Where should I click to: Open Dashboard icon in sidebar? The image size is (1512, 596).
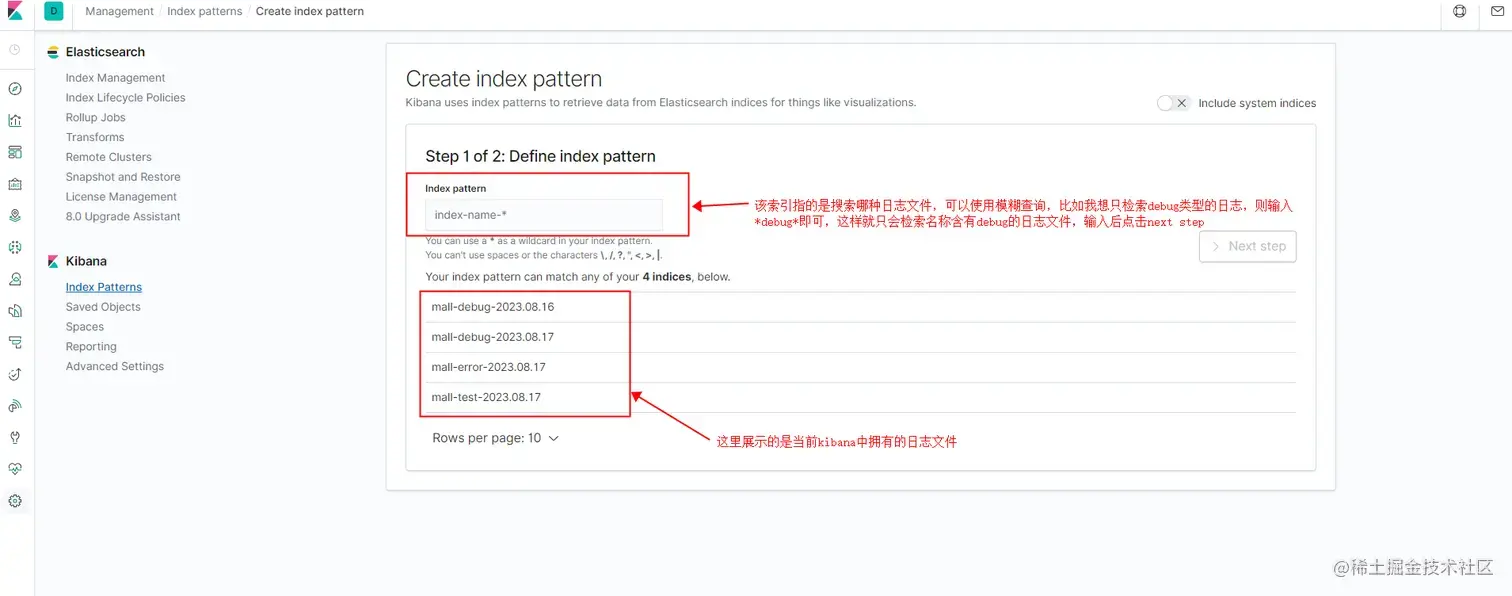(x=15, y=152)
